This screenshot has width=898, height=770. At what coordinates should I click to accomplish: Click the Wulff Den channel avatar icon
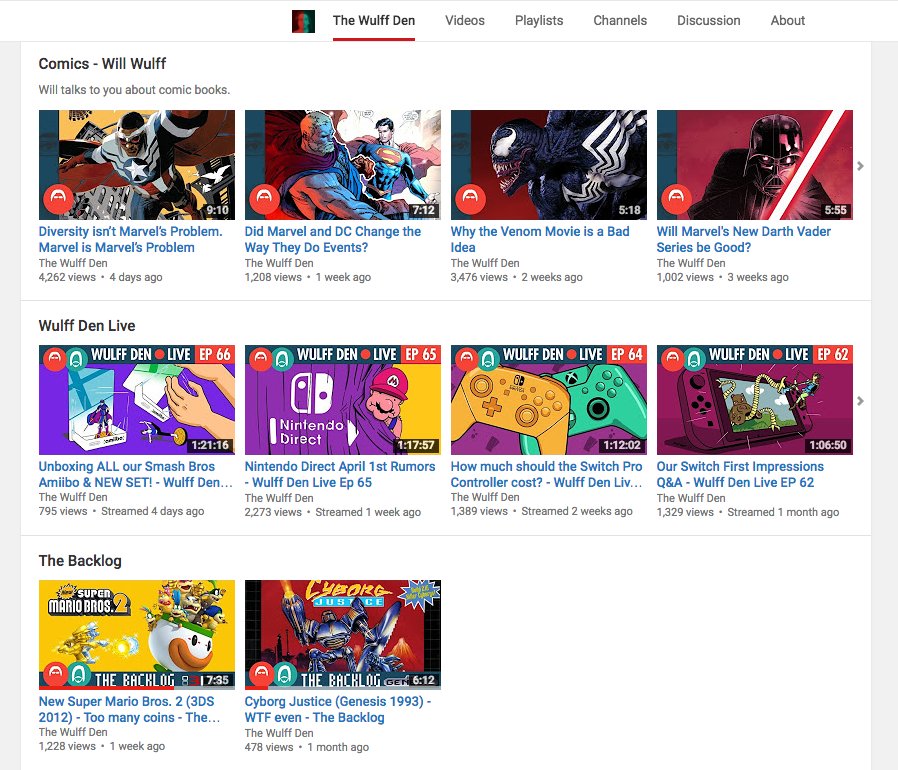click(x=303, y=21)
